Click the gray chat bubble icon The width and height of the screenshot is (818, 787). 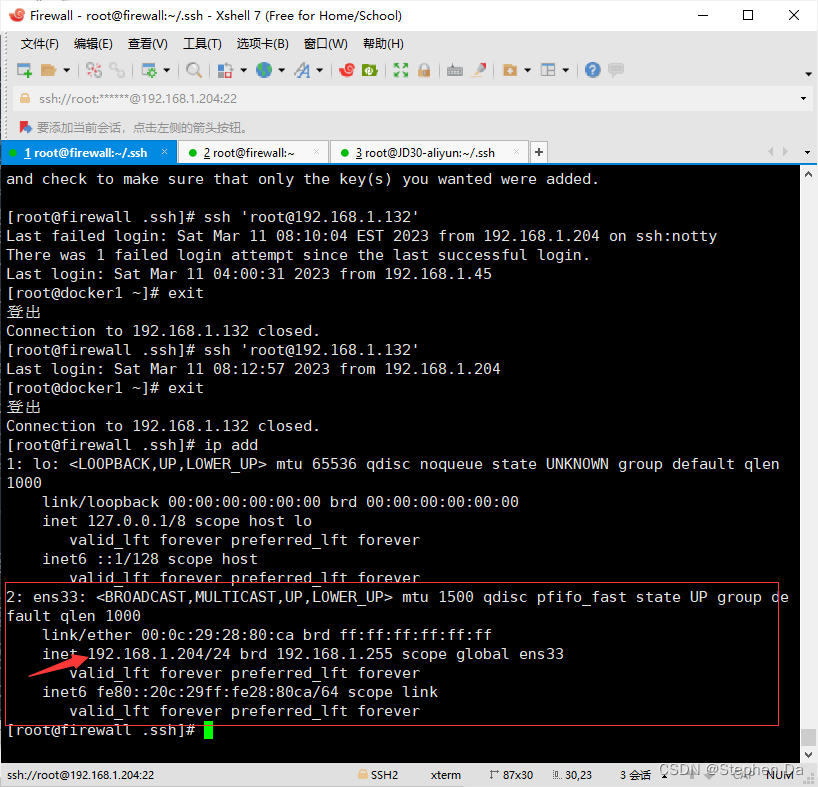coord(616,70)
